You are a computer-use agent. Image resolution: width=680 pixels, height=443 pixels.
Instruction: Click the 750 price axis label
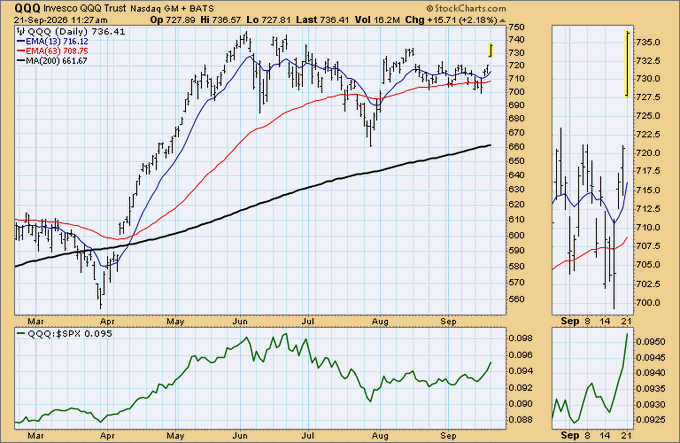tap(517, 27)
